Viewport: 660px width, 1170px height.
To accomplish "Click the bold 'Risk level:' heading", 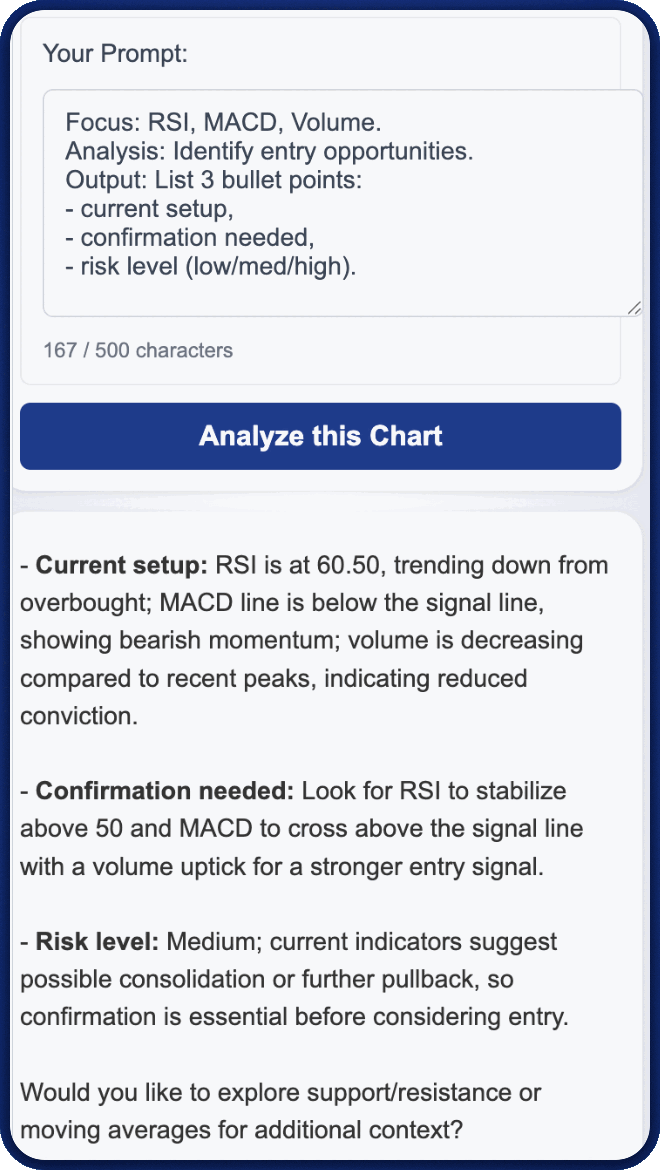I will 98,942.
